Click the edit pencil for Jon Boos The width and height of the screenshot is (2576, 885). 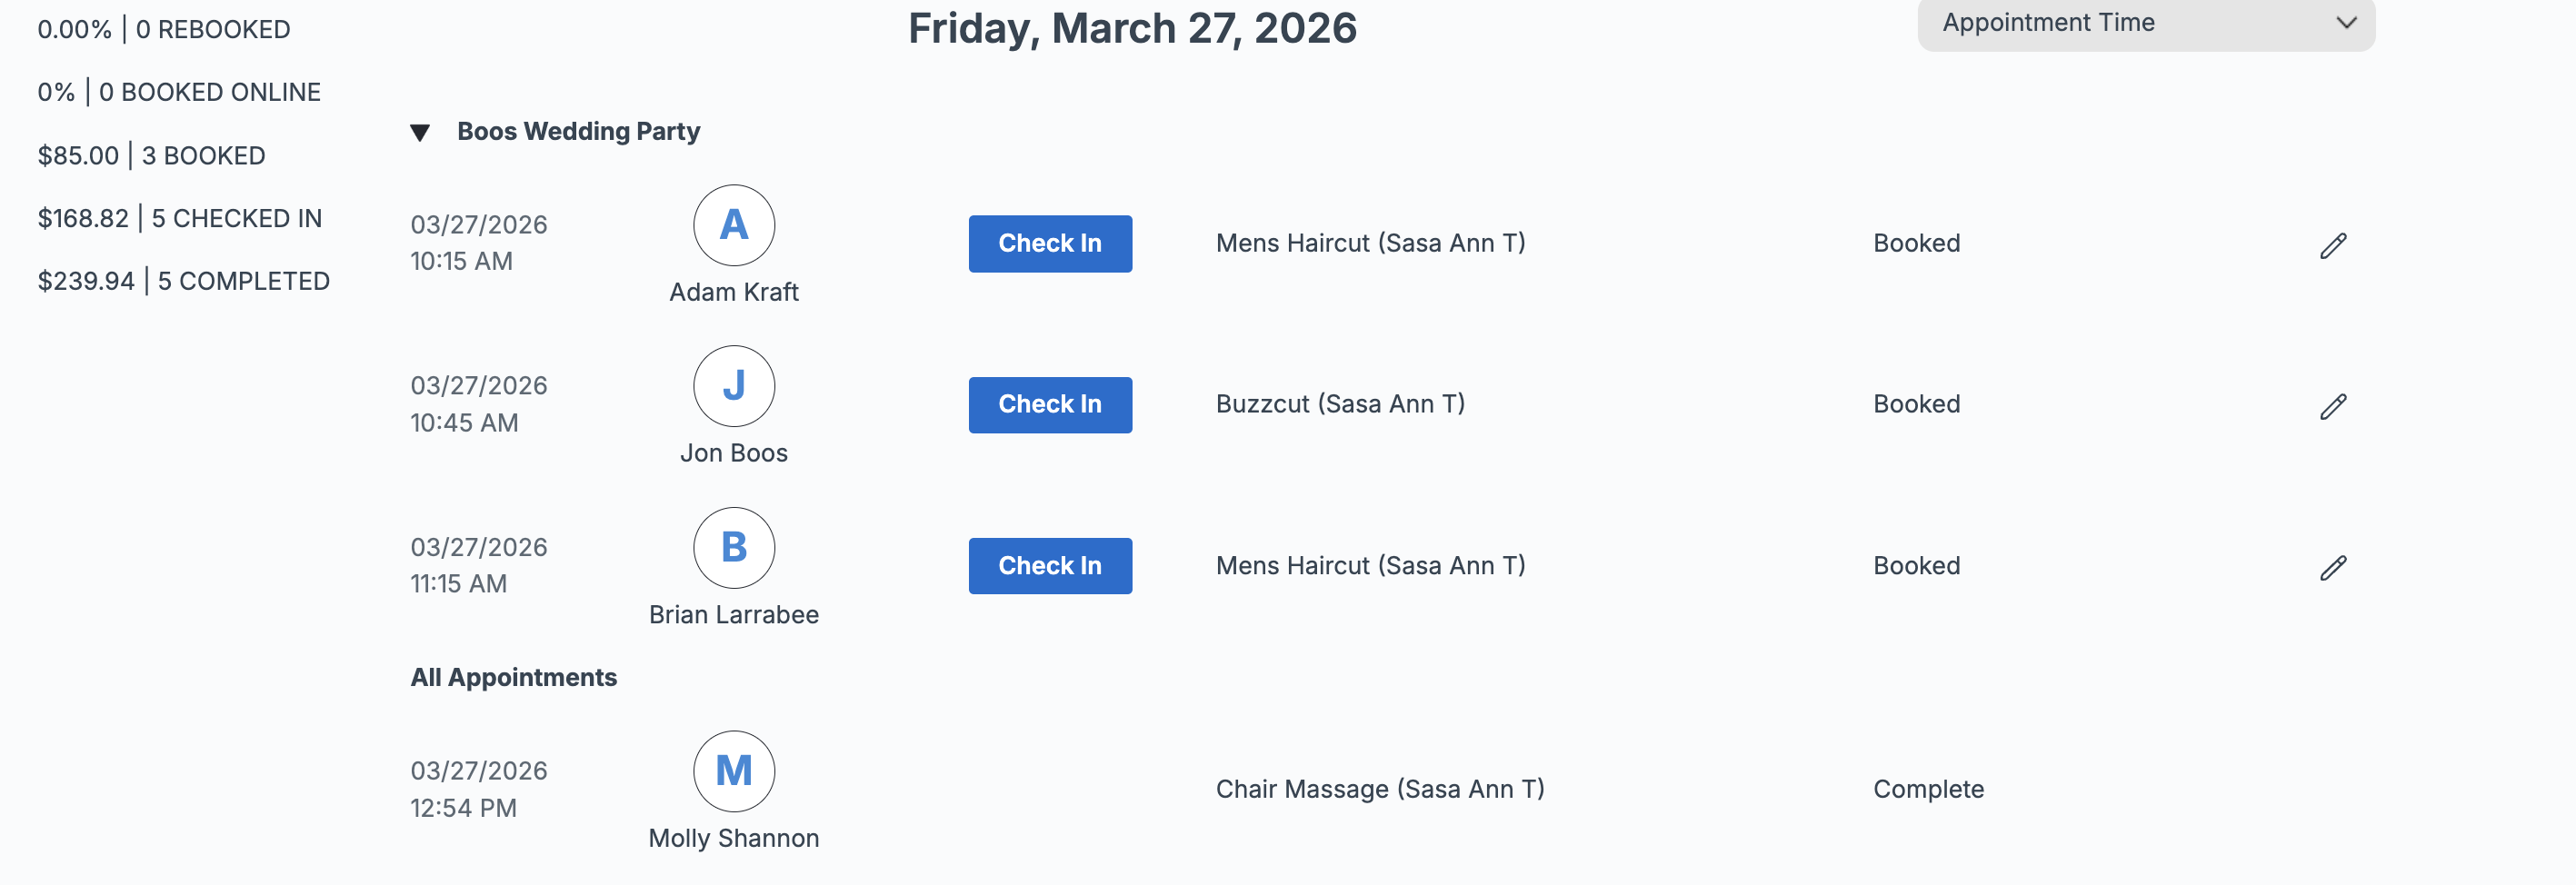tap(2333, 407)
